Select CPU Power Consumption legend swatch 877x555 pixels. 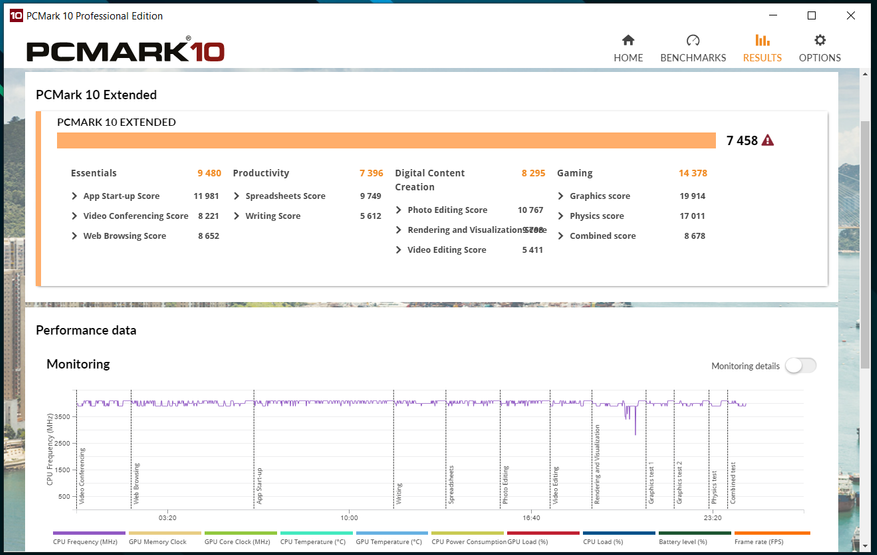tap(468, 533)
